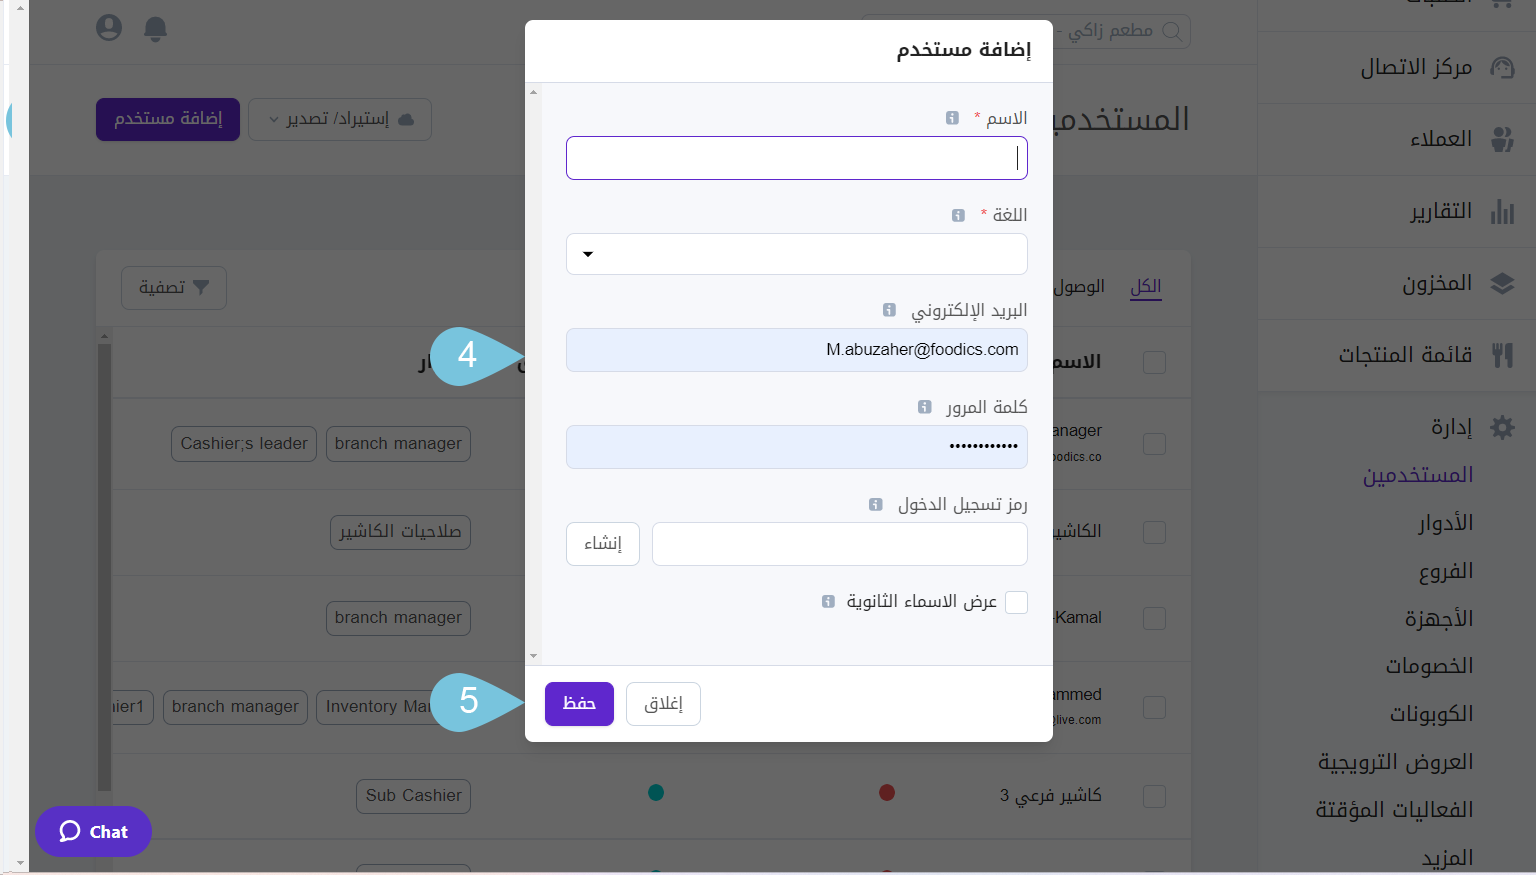Enable عرض الاسماء الثانوية checkbox
Image resolution: width=1536 pixels, height=875 pixels.
[x=1017, y=602]
